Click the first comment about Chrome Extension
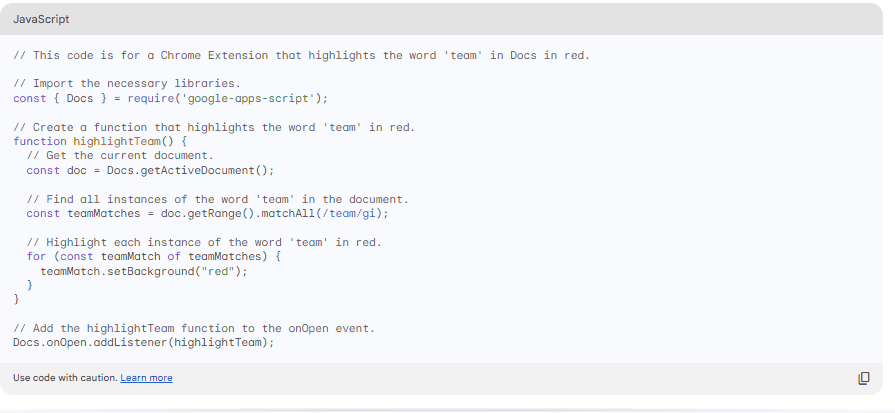 [x=301, y=54]
